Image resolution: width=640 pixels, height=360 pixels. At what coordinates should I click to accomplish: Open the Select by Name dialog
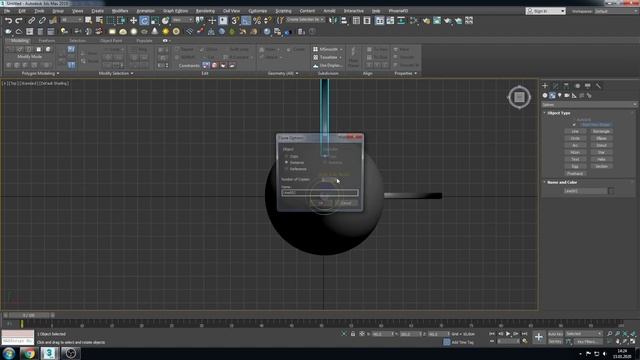[x=99, y=20]
